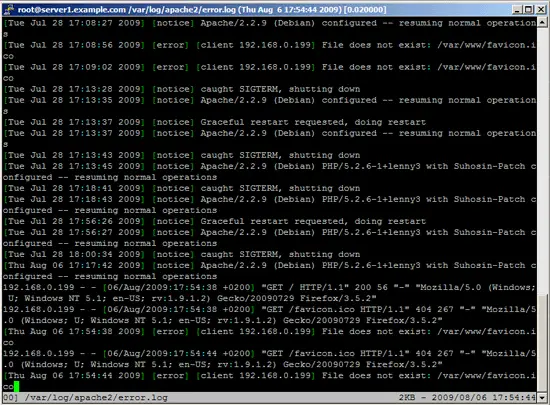Click the PuTTY icon in title bar
550x405 pixels.
tap(9, 9)
